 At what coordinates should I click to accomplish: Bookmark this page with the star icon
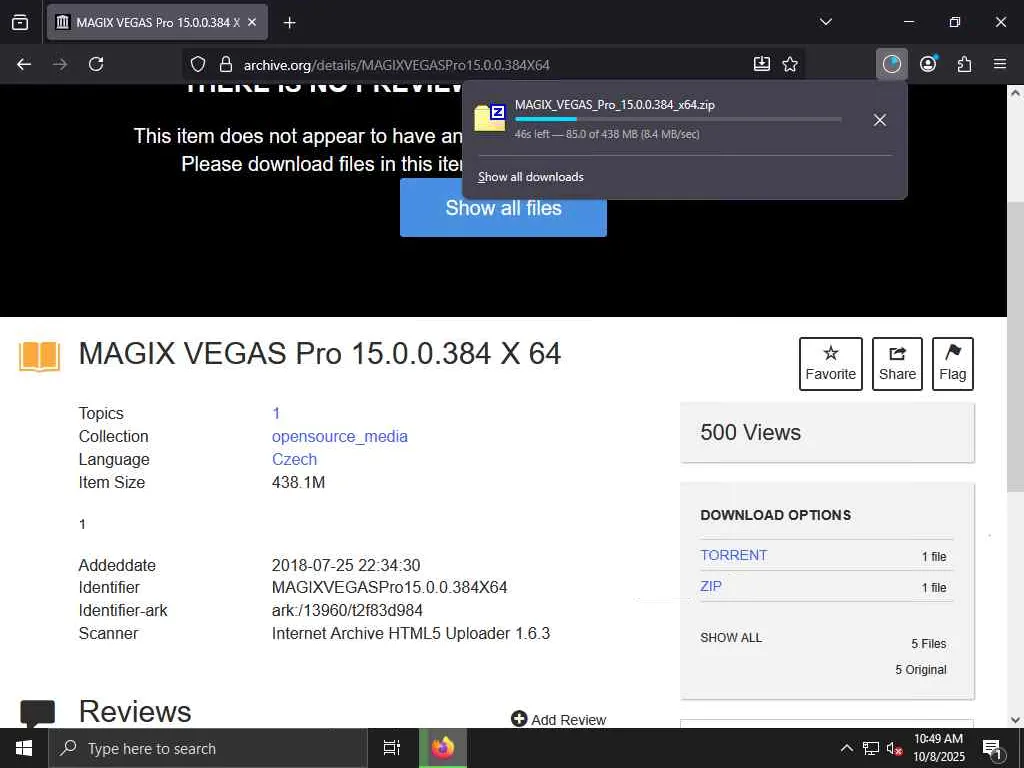(790, 64)
